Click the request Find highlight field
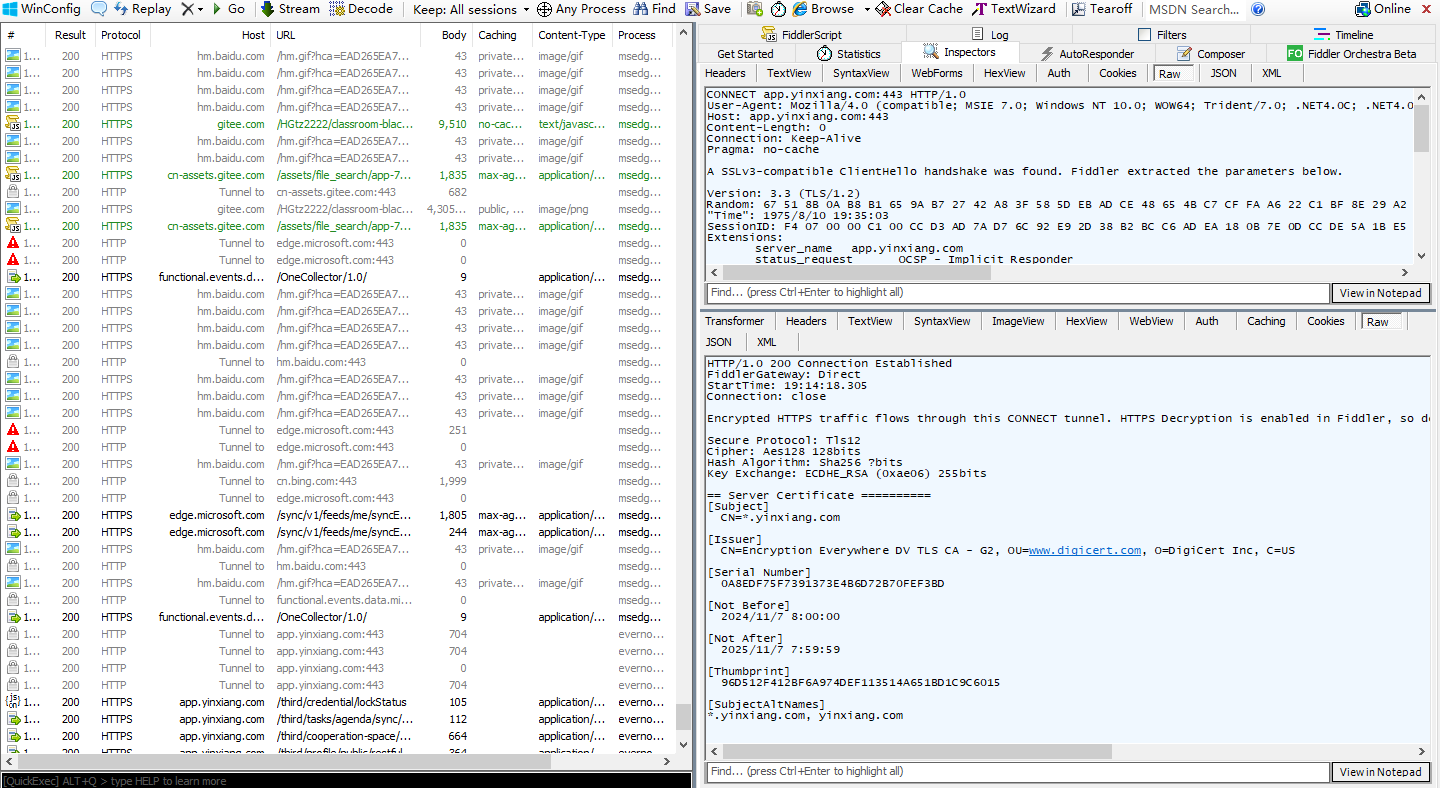1440x788 pixels. pos(1017,293)
